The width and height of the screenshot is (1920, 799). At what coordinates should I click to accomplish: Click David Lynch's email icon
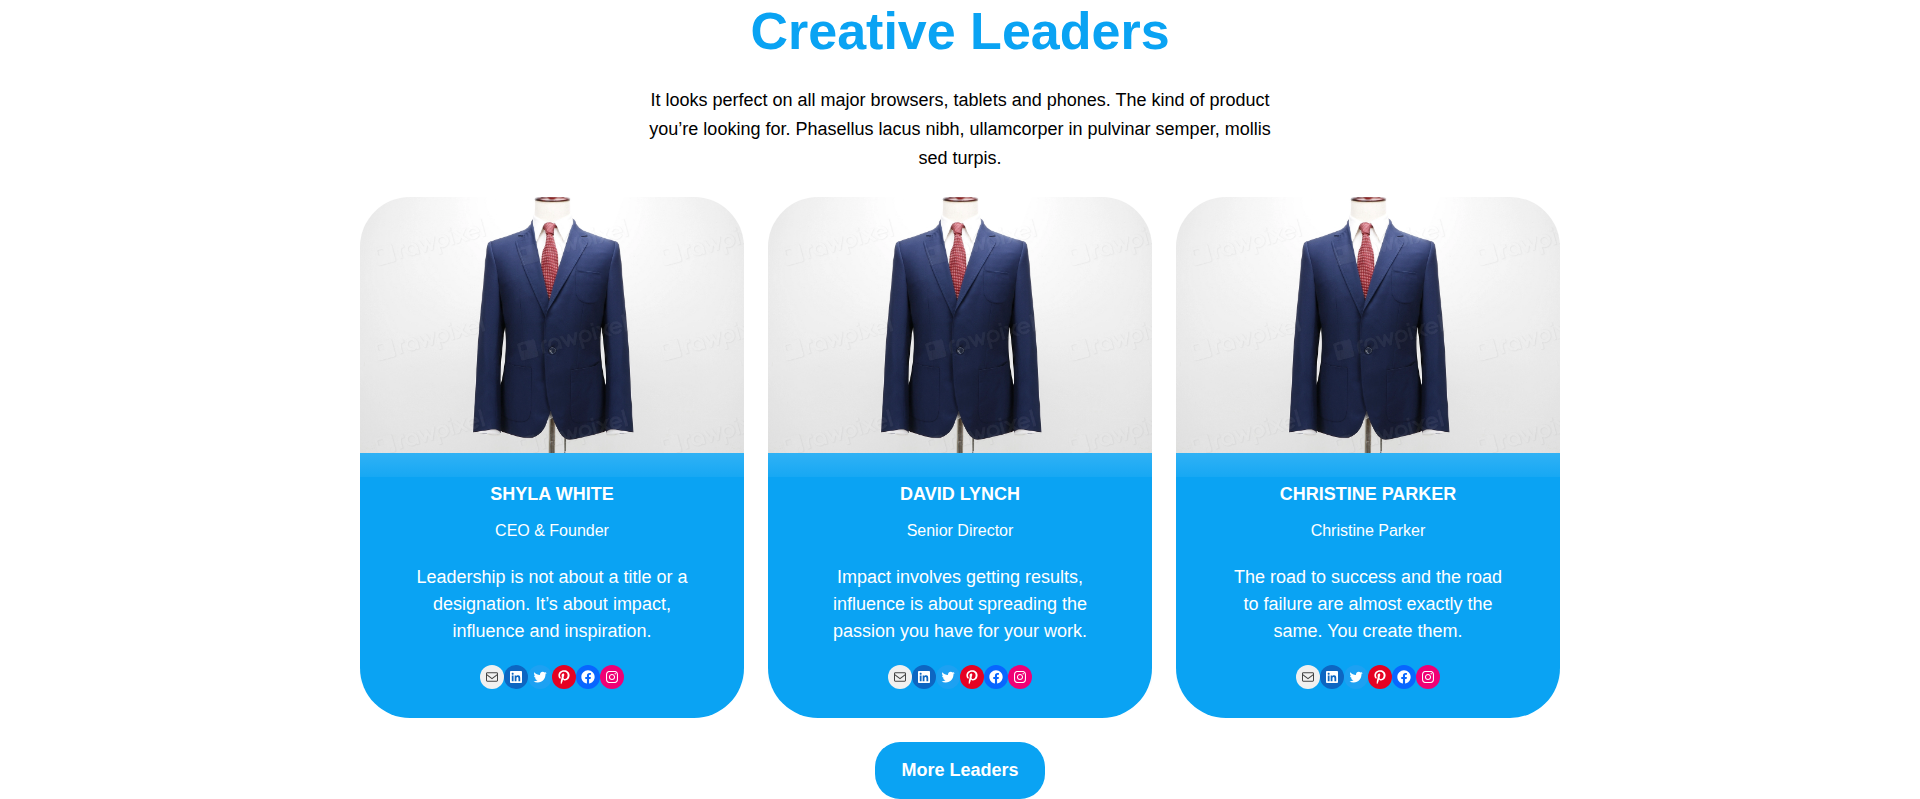[x=900, y=677]
